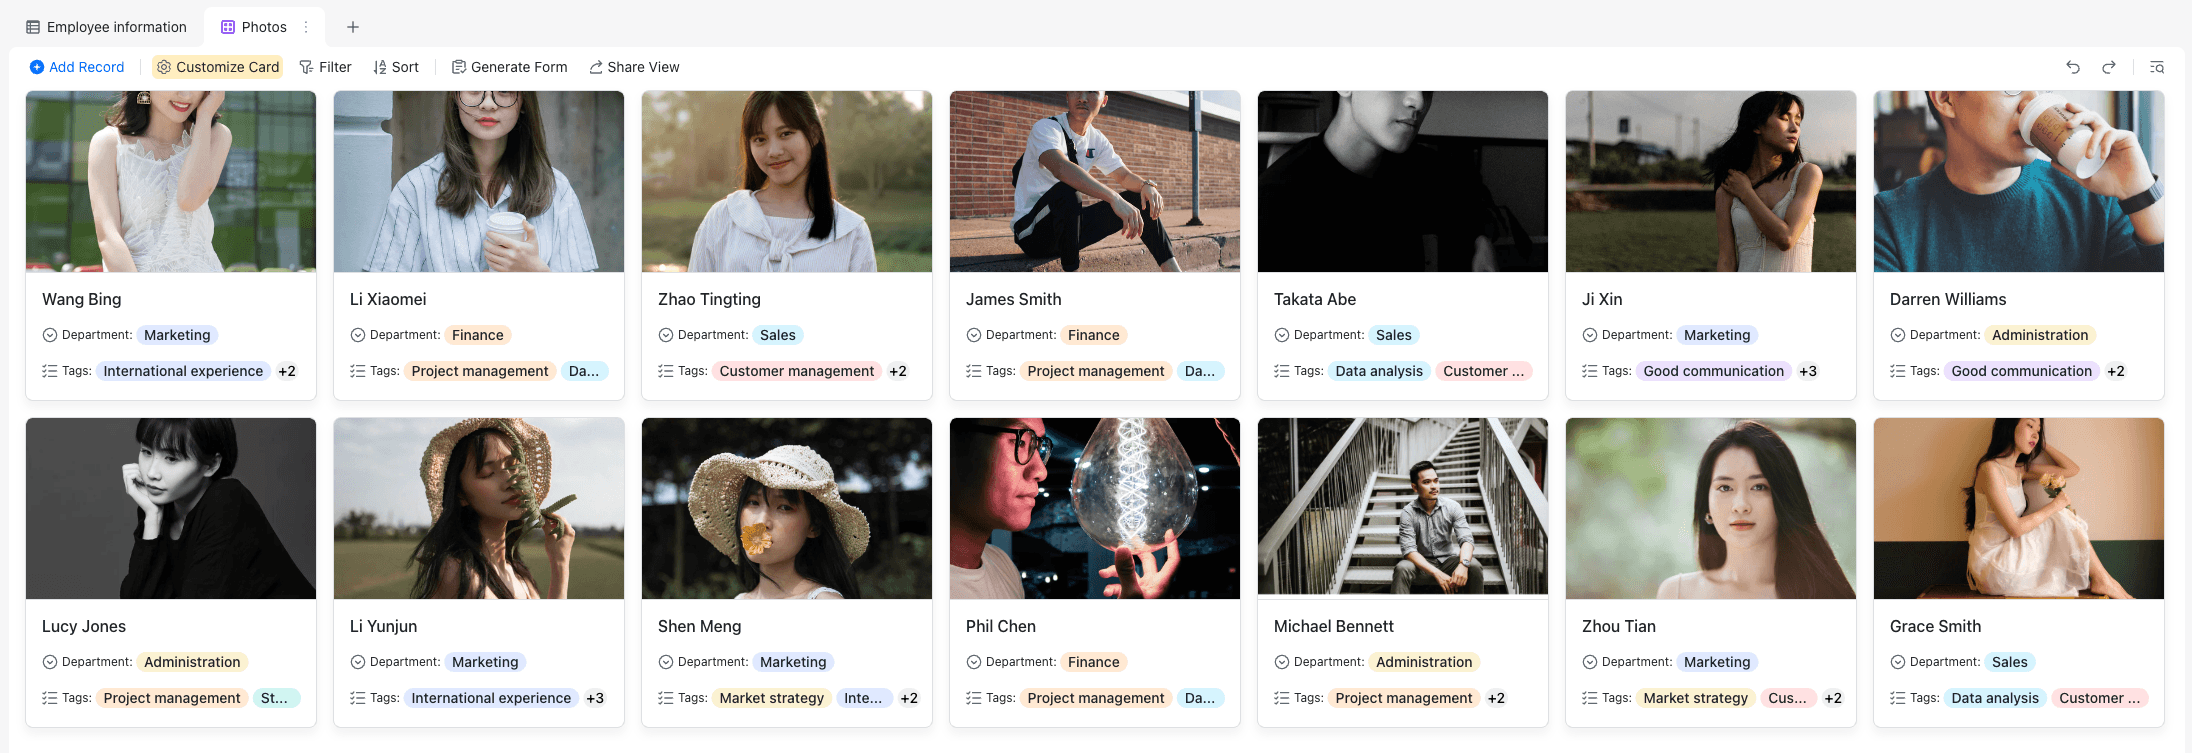Screen dimensions: 2192x753
Task: Switch to Employee information tab
Action: pos(106,27)
